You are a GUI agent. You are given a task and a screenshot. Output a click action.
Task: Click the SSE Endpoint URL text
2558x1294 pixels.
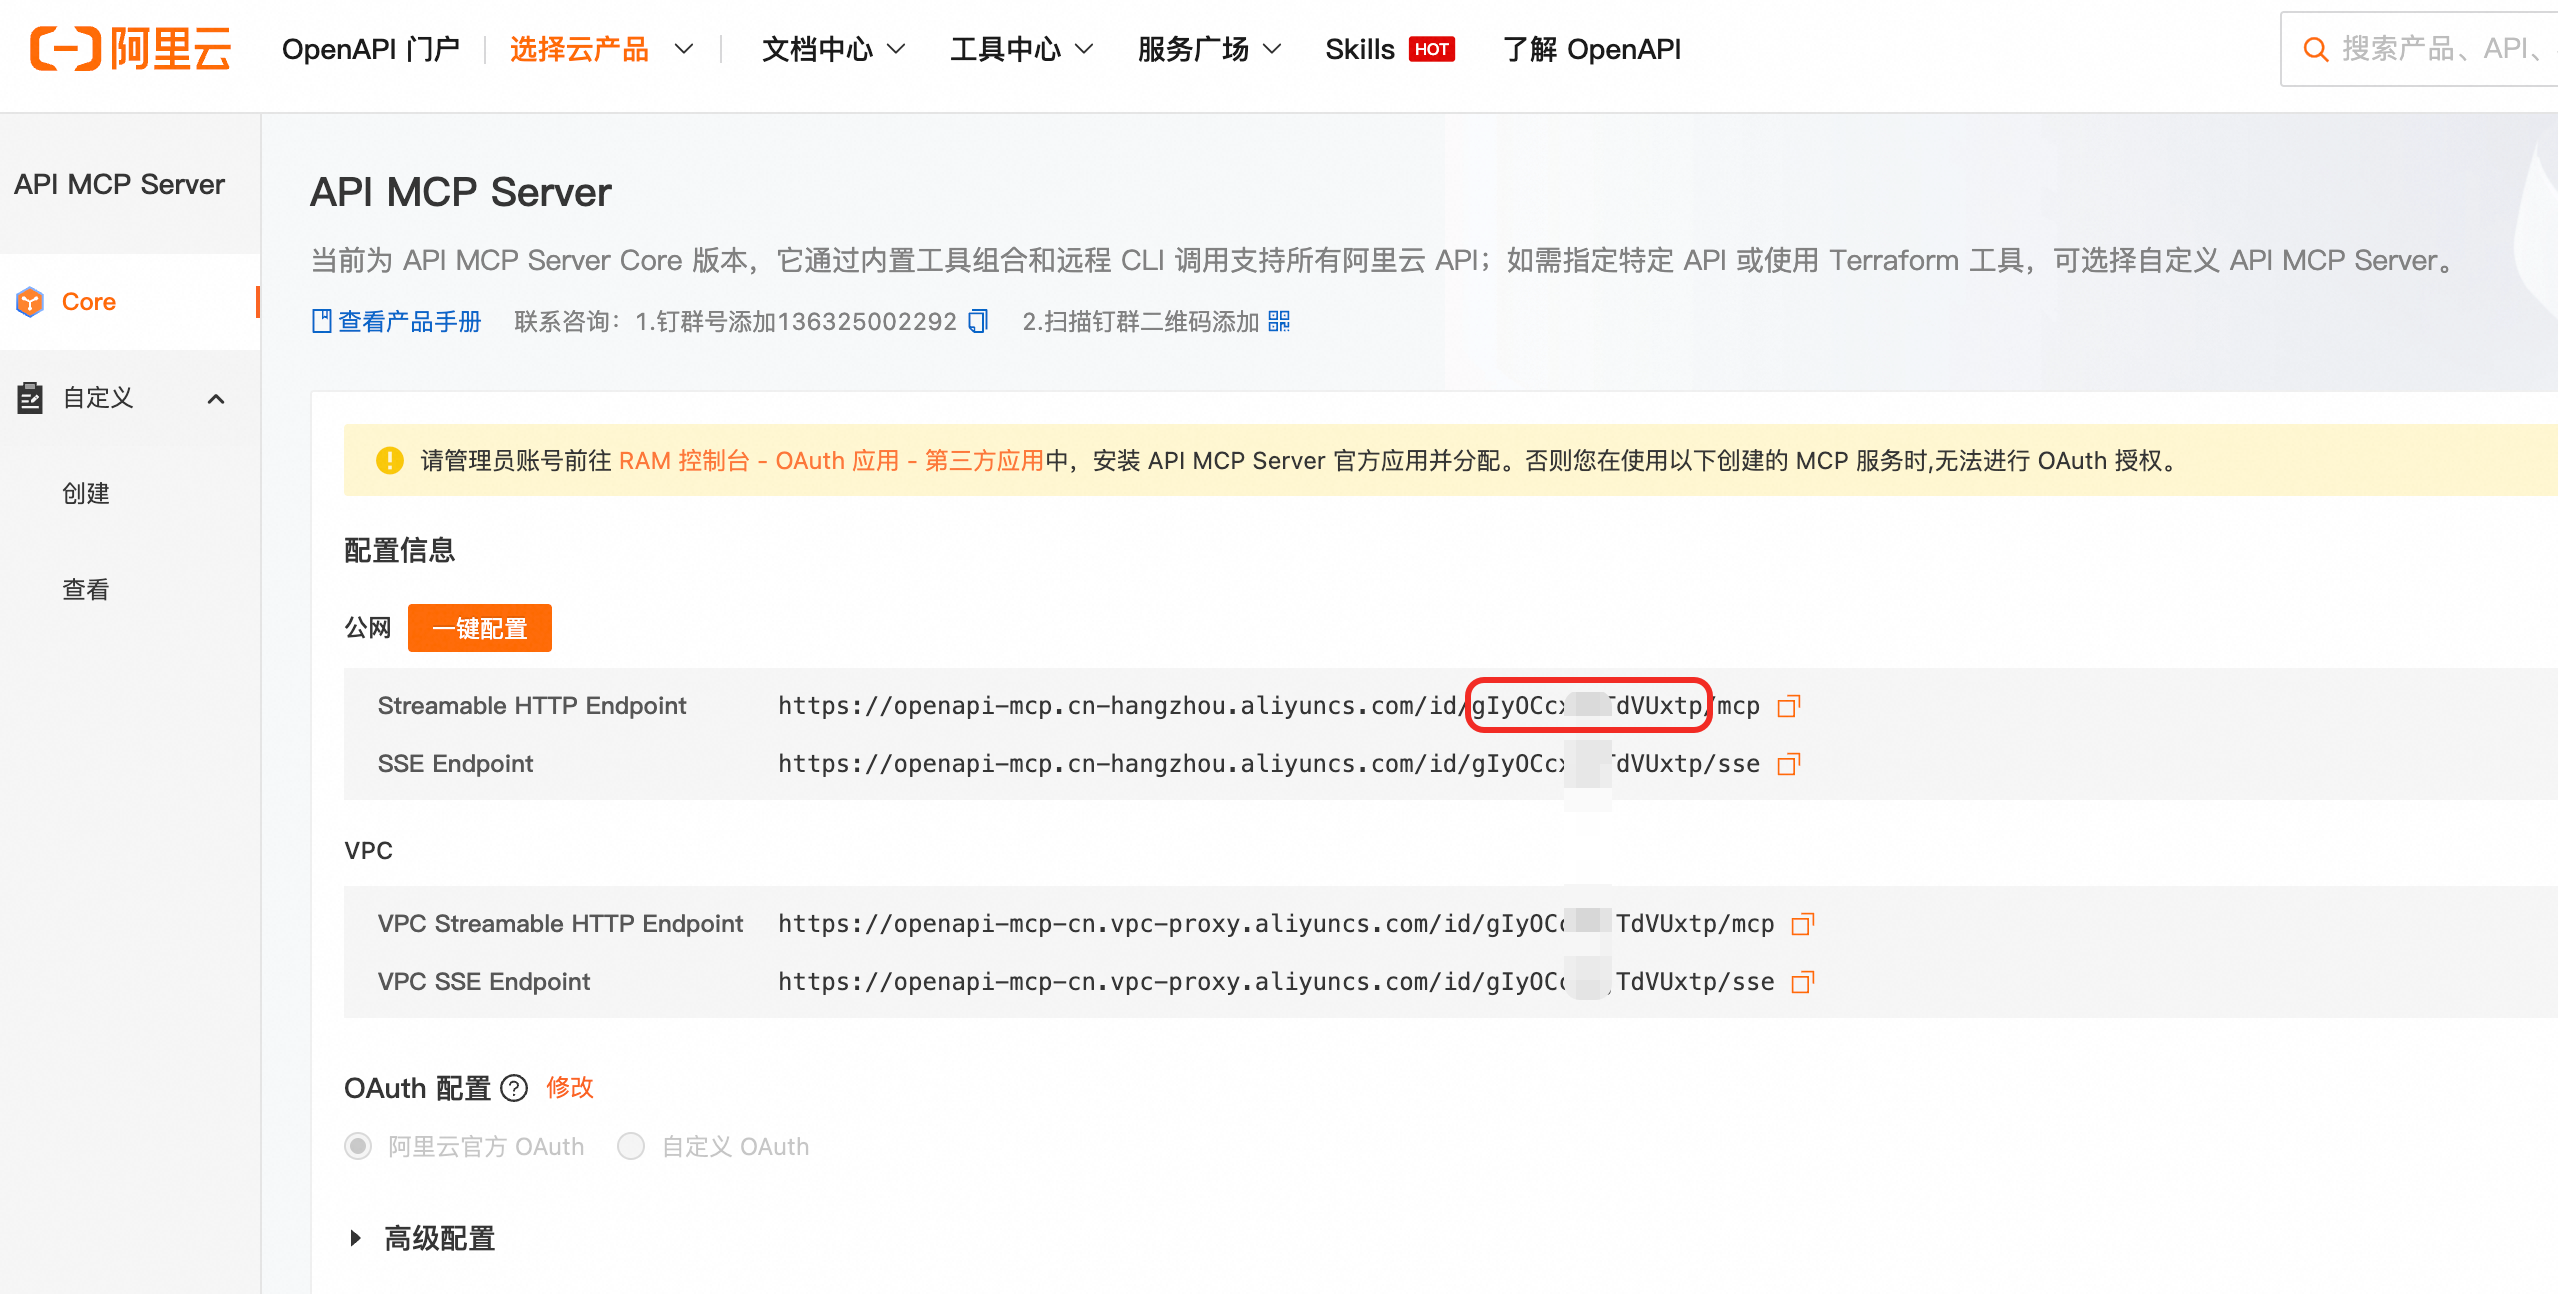point(1269,764)
